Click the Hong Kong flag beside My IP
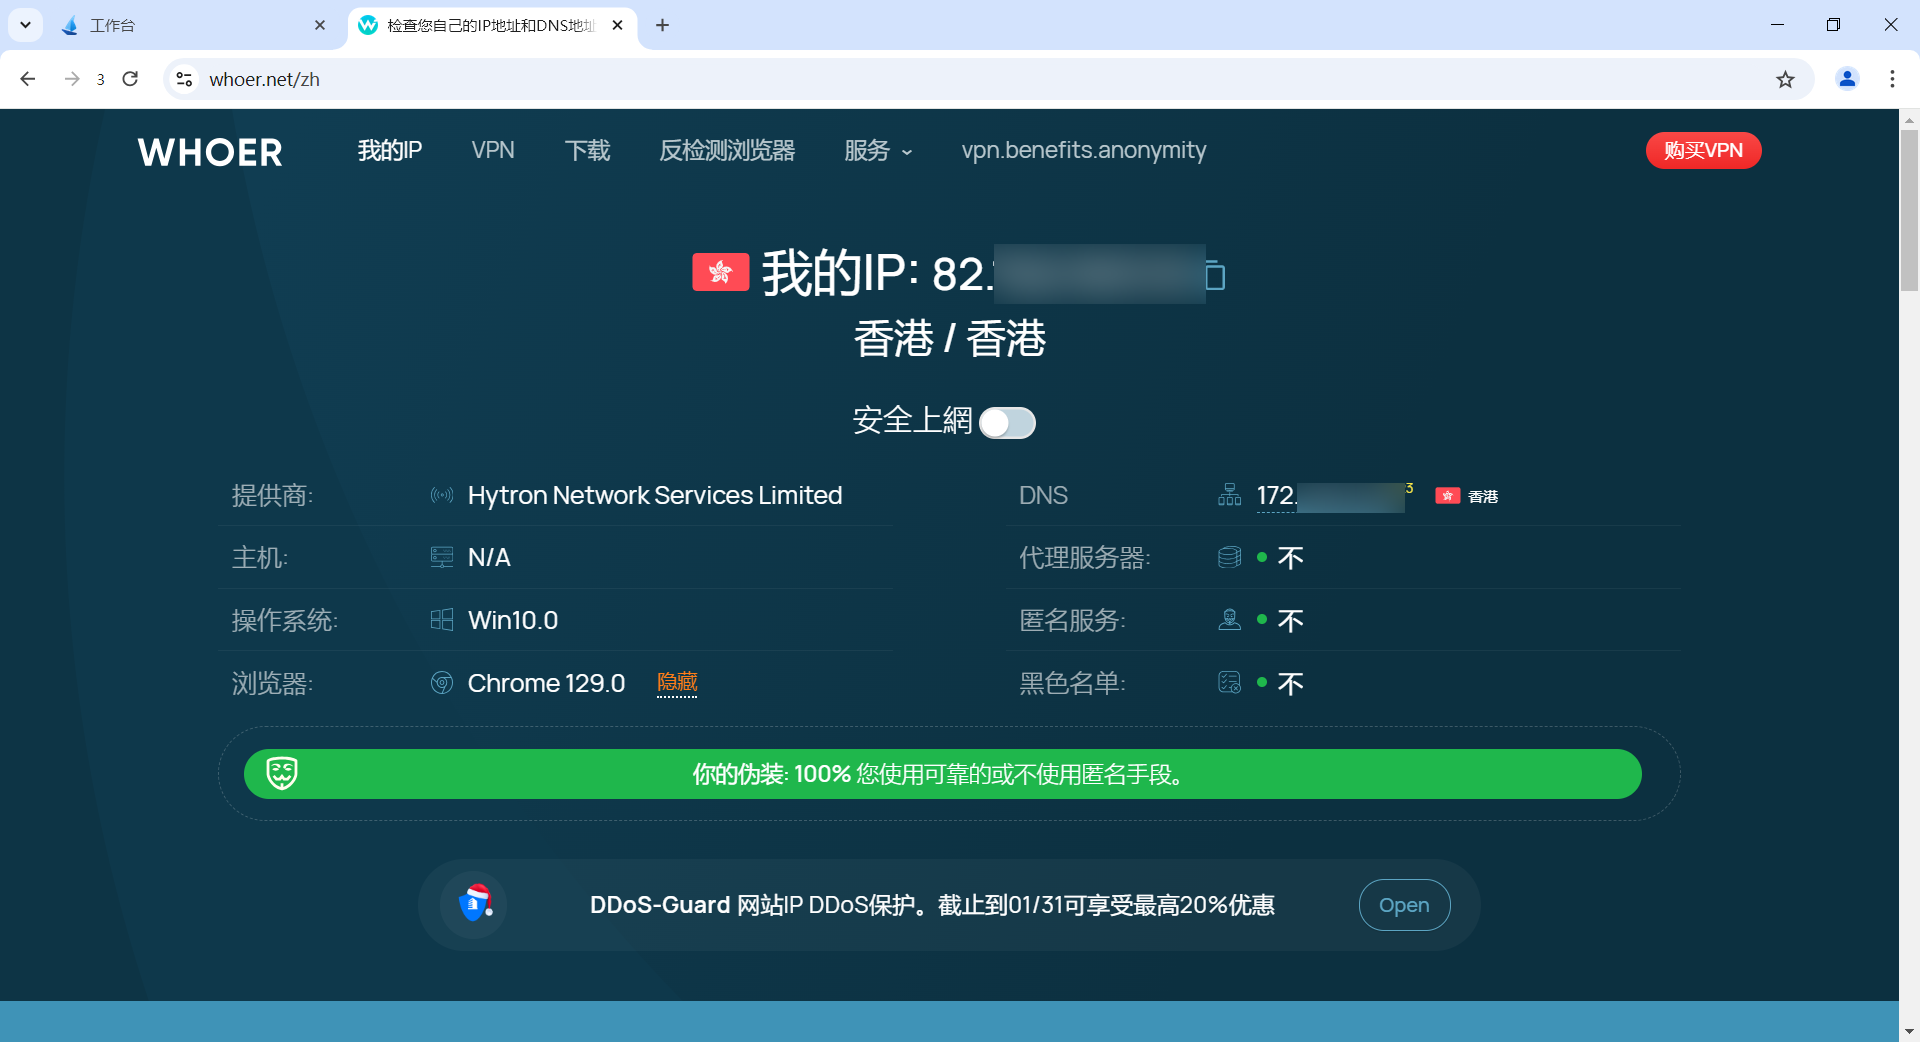The image size is (1920, 1042). pos(720,272)
